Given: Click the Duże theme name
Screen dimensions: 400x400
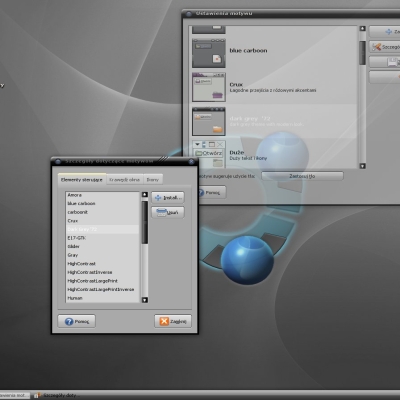Looking at the screenshot, I should (x=237, y=152).
